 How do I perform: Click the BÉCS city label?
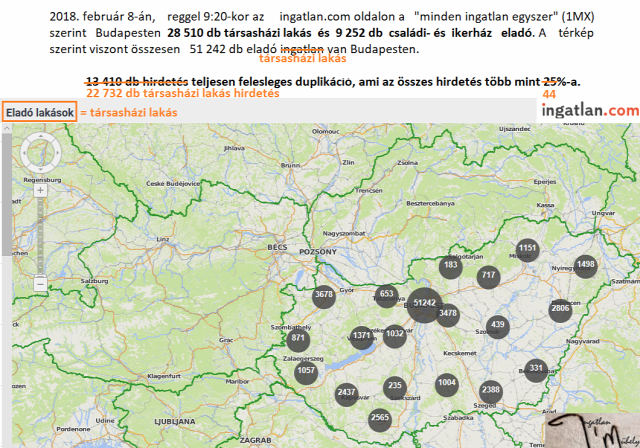click(x=277, y=247)
